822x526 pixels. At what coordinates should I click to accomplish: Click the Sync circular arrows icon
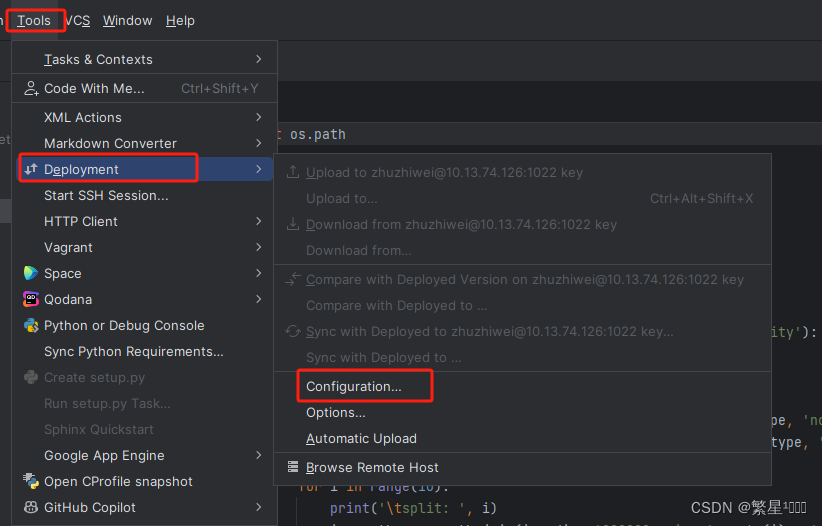(x=293, y=331)
